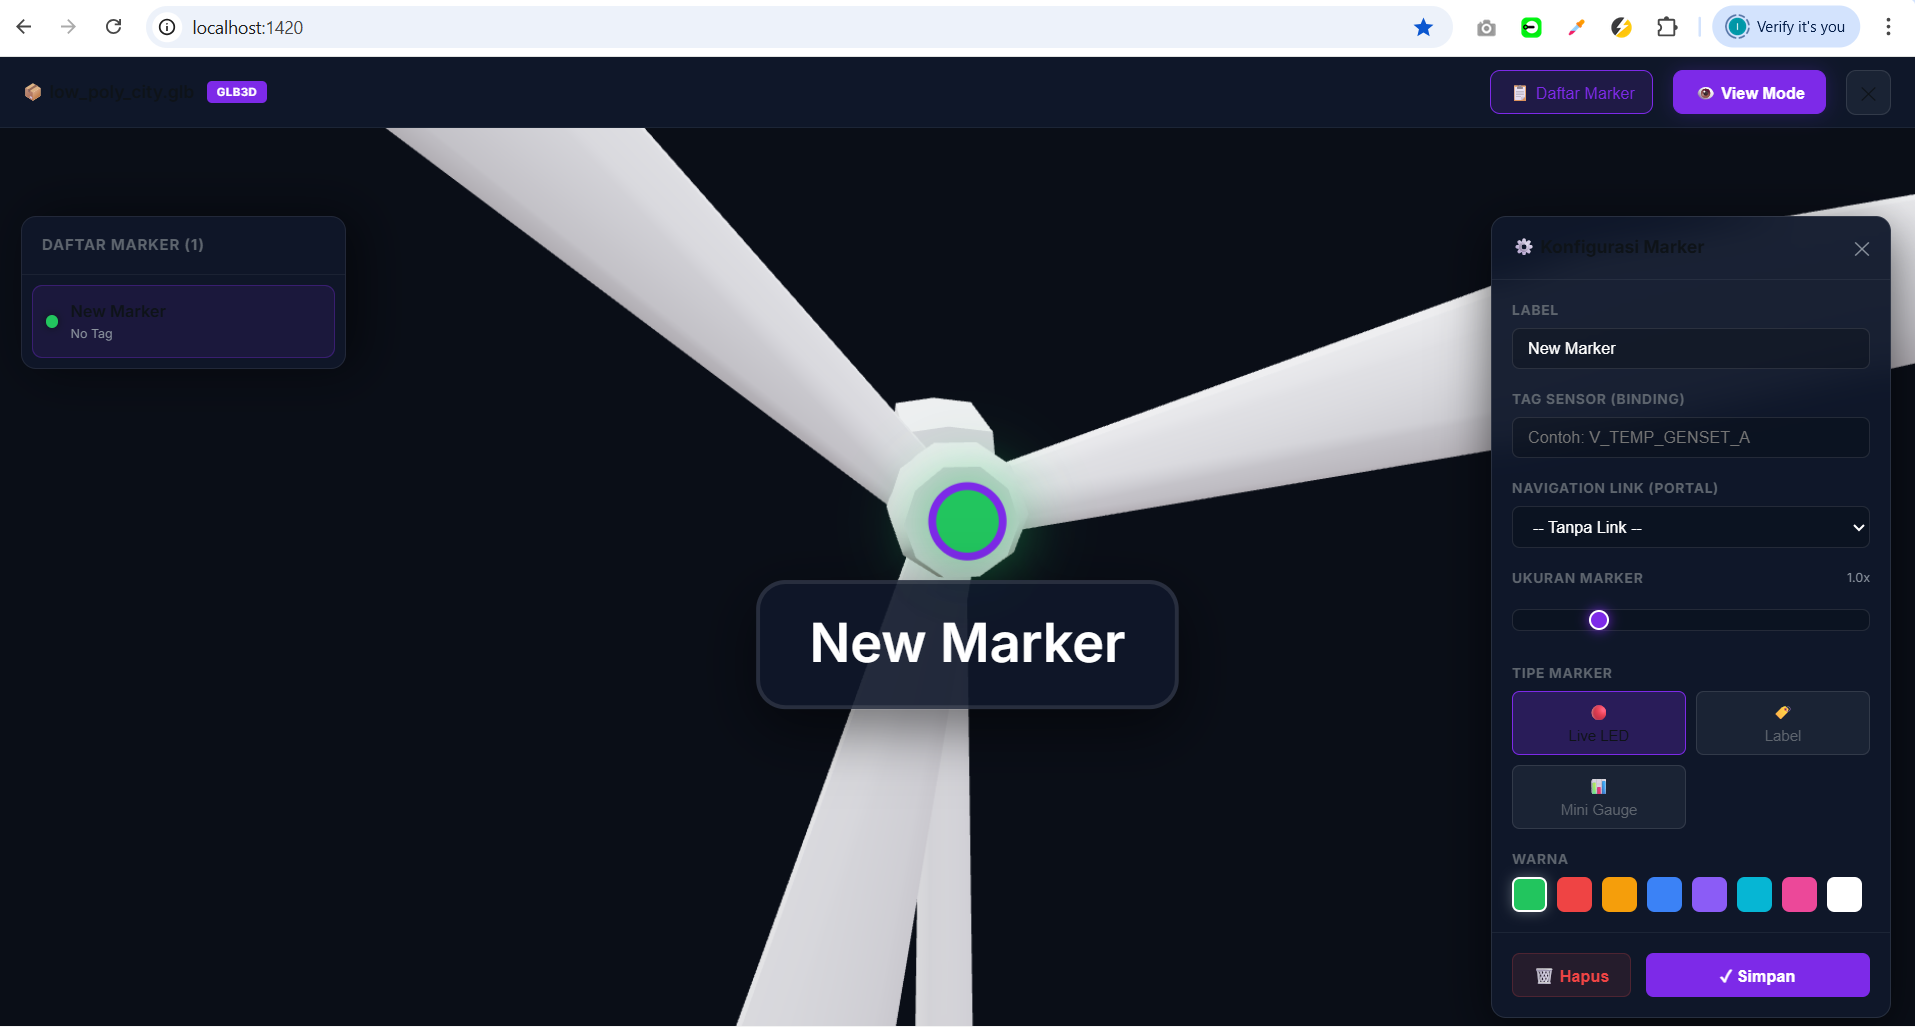This screenshot has width=1915, height=1027.
Task: Click the Tag Sensor binding input field
Action: (1690, 437)
